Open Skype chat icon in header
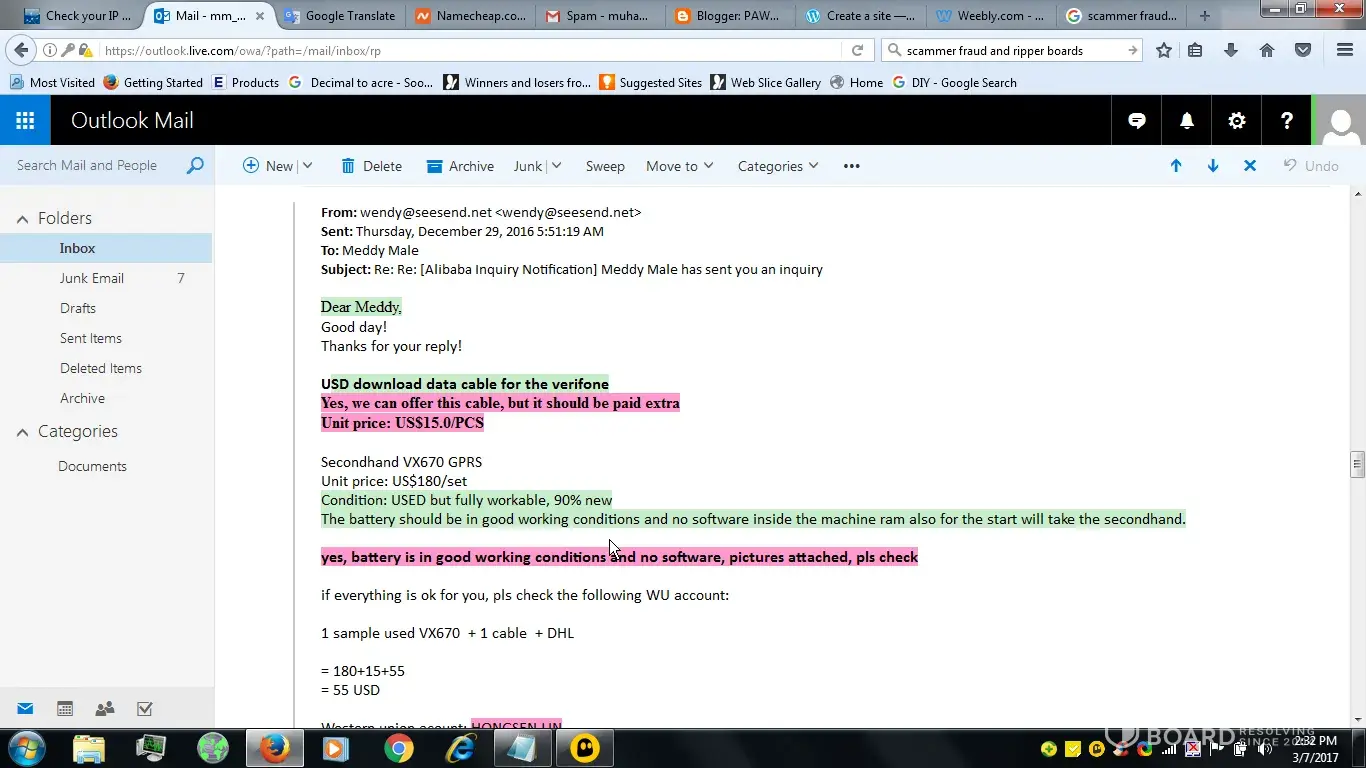 tap(1137, 121)
